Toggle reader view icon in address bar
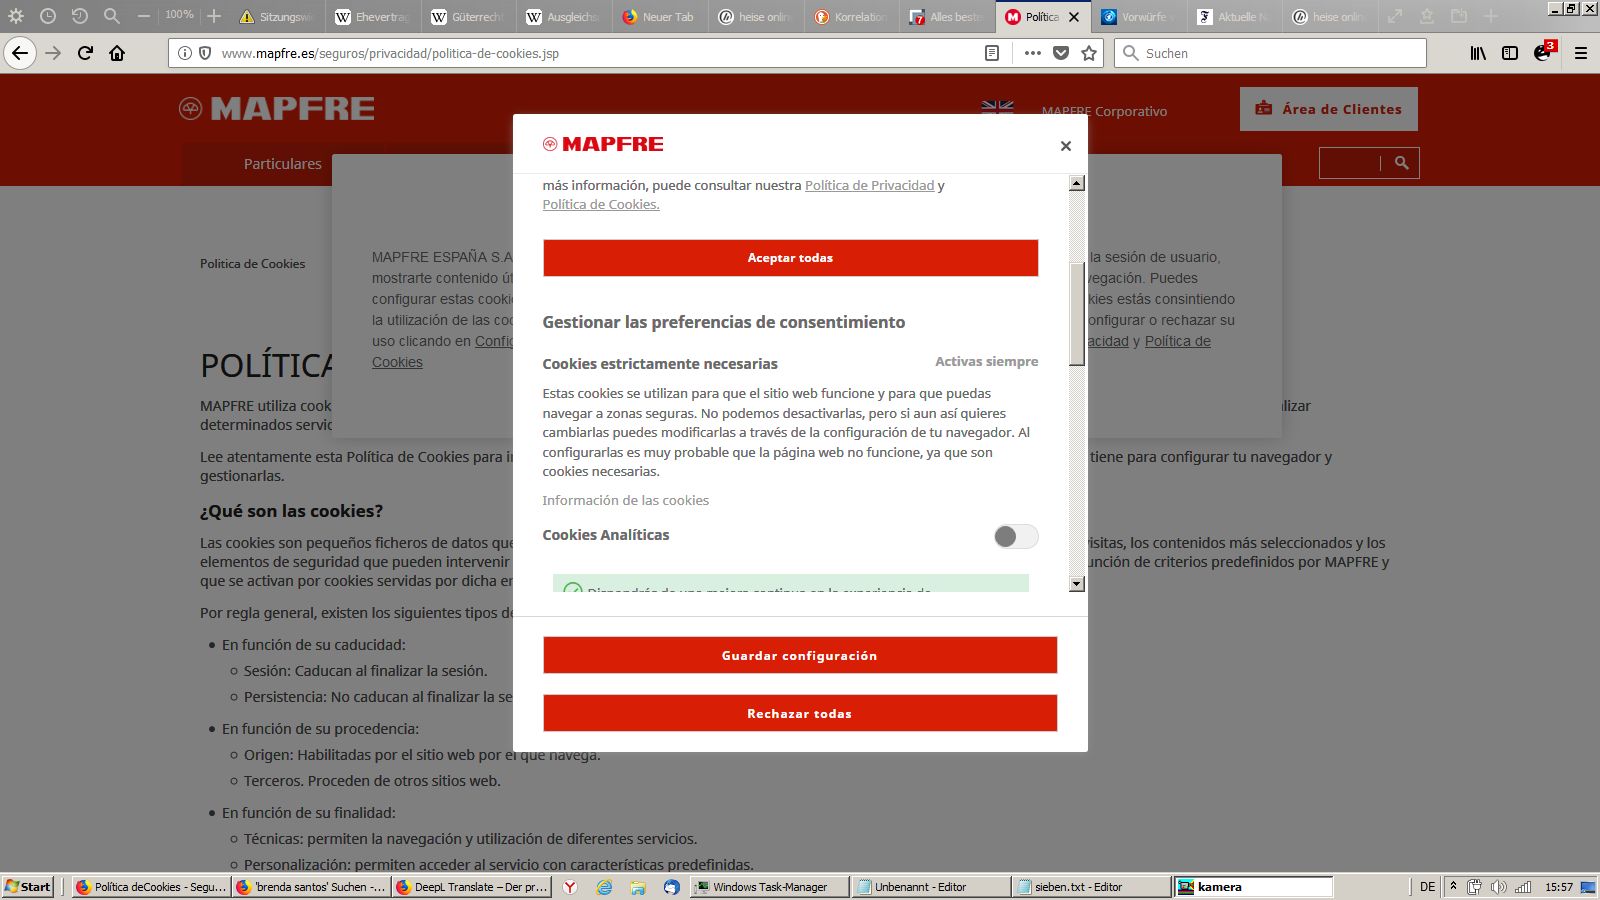The image size is (1600, 900). 991,53
